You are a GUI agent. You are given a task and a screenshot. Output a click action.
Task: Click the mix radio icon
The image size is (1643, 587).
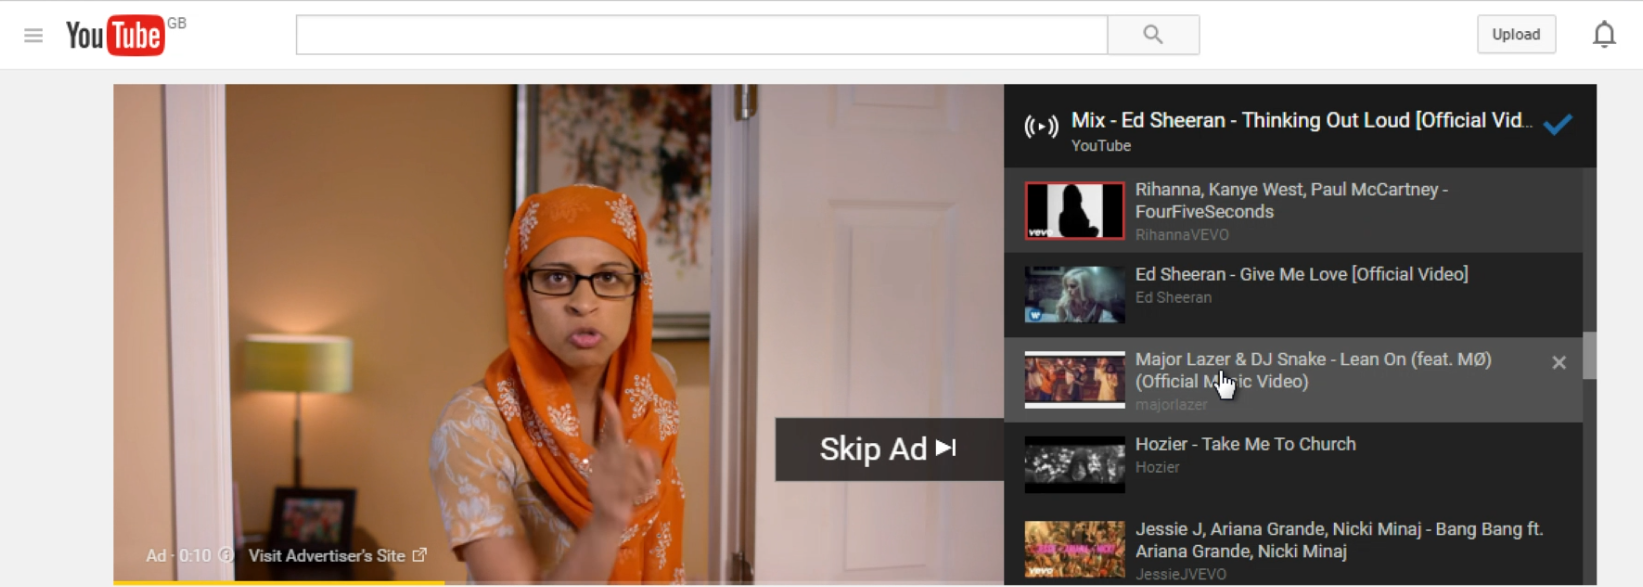pyautogui.click(x=1041, y=126)
